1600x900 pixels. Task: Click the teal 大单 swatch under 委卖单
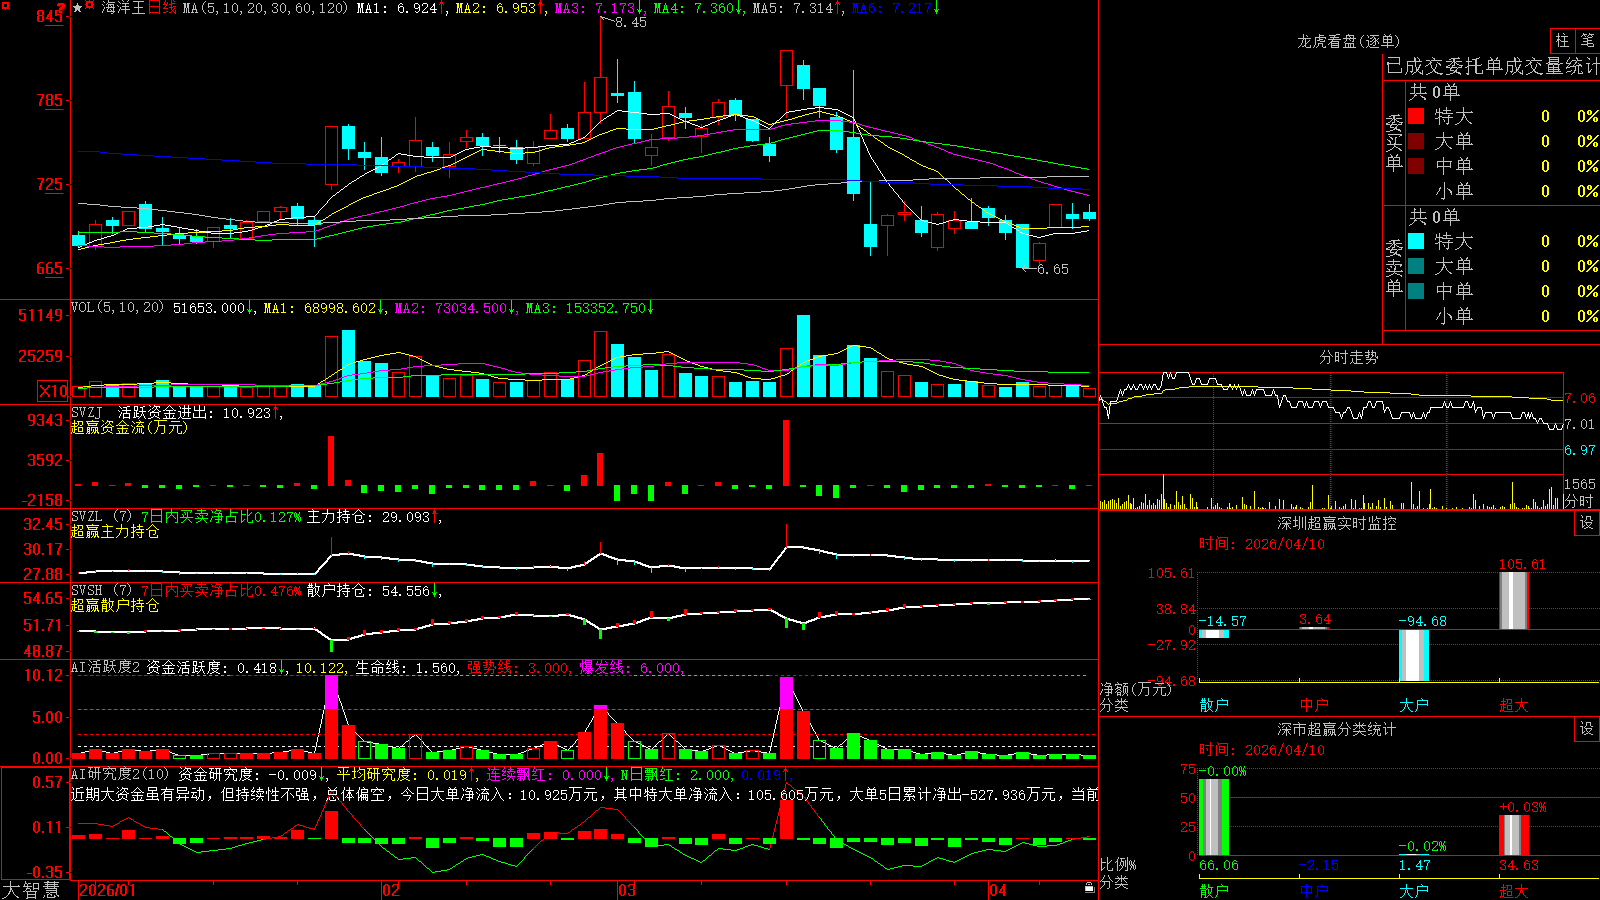[x=1416, y=266]
